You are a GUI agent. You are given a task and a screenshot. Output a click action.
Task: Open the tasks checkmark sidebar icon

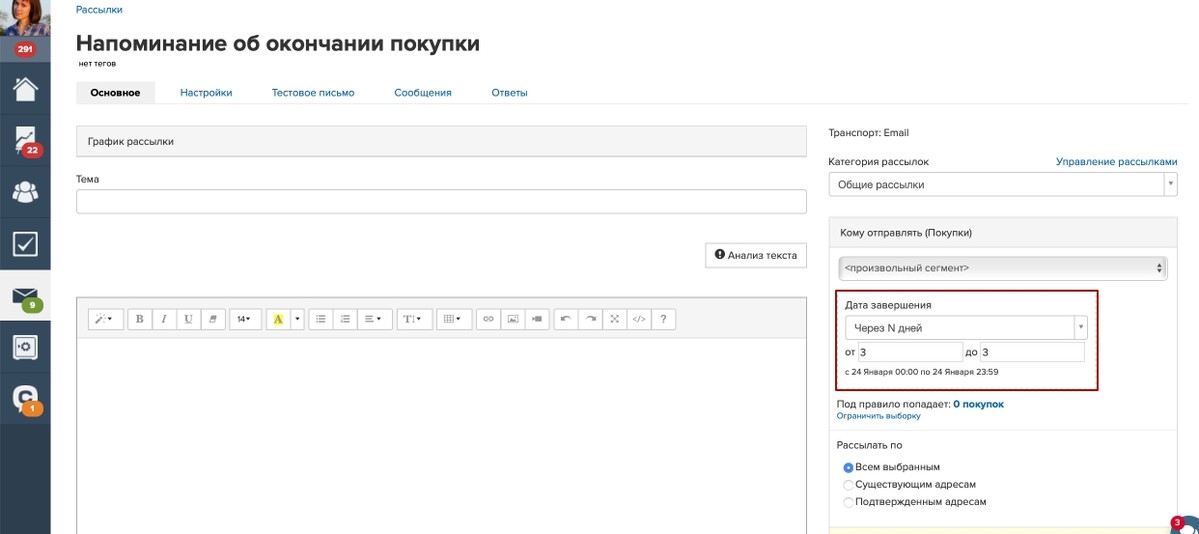(x=25, y=244)
